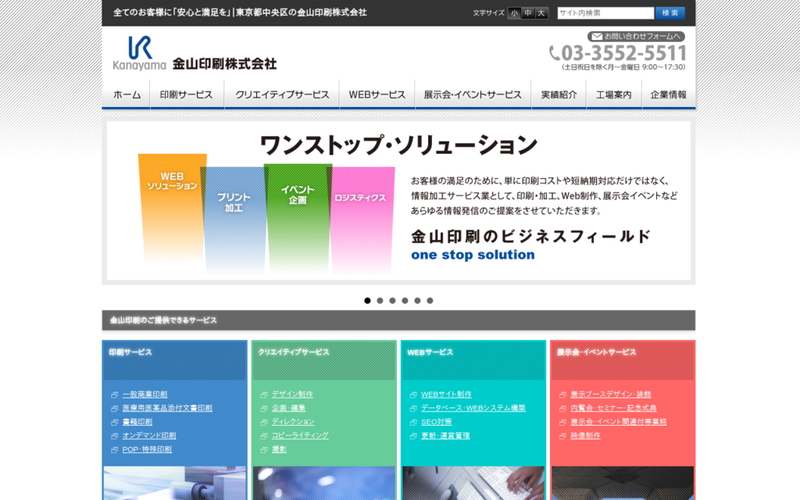Click the window icon next to 映像制作
The width and height of the screenshot is (800, 500).
point(563,436)
